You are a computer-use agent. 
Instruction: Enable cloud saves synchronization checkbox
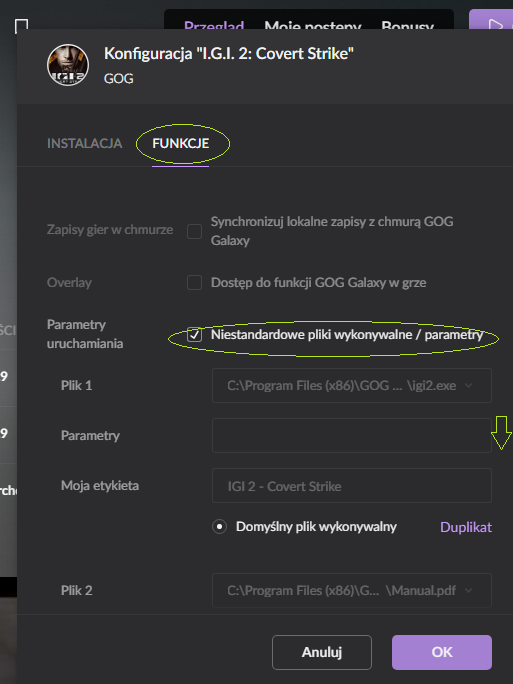(195, 231)
